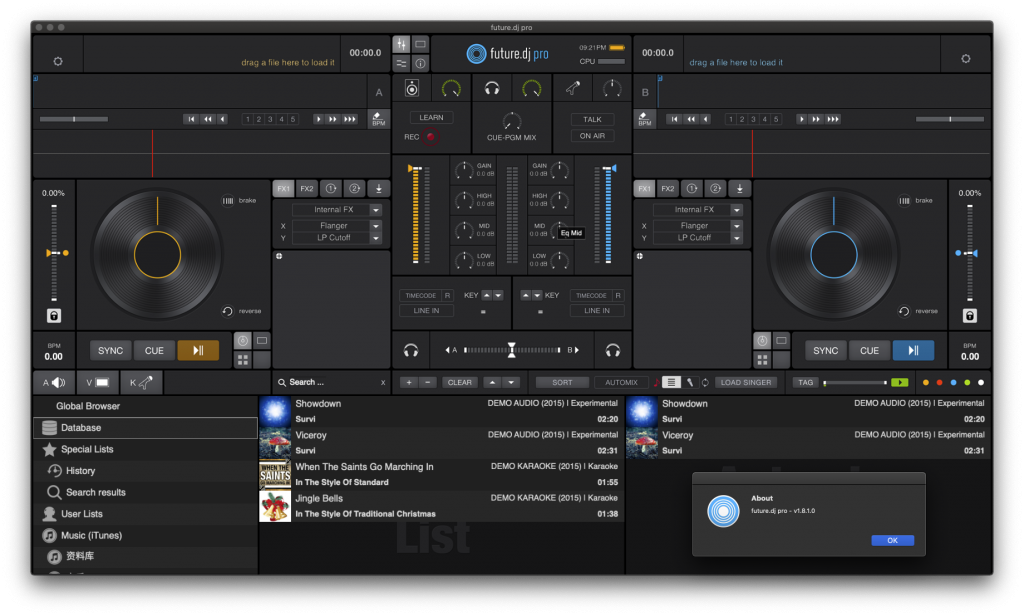Click deck B pitch lock icon
1024x616 pixels.
point(970,316)
